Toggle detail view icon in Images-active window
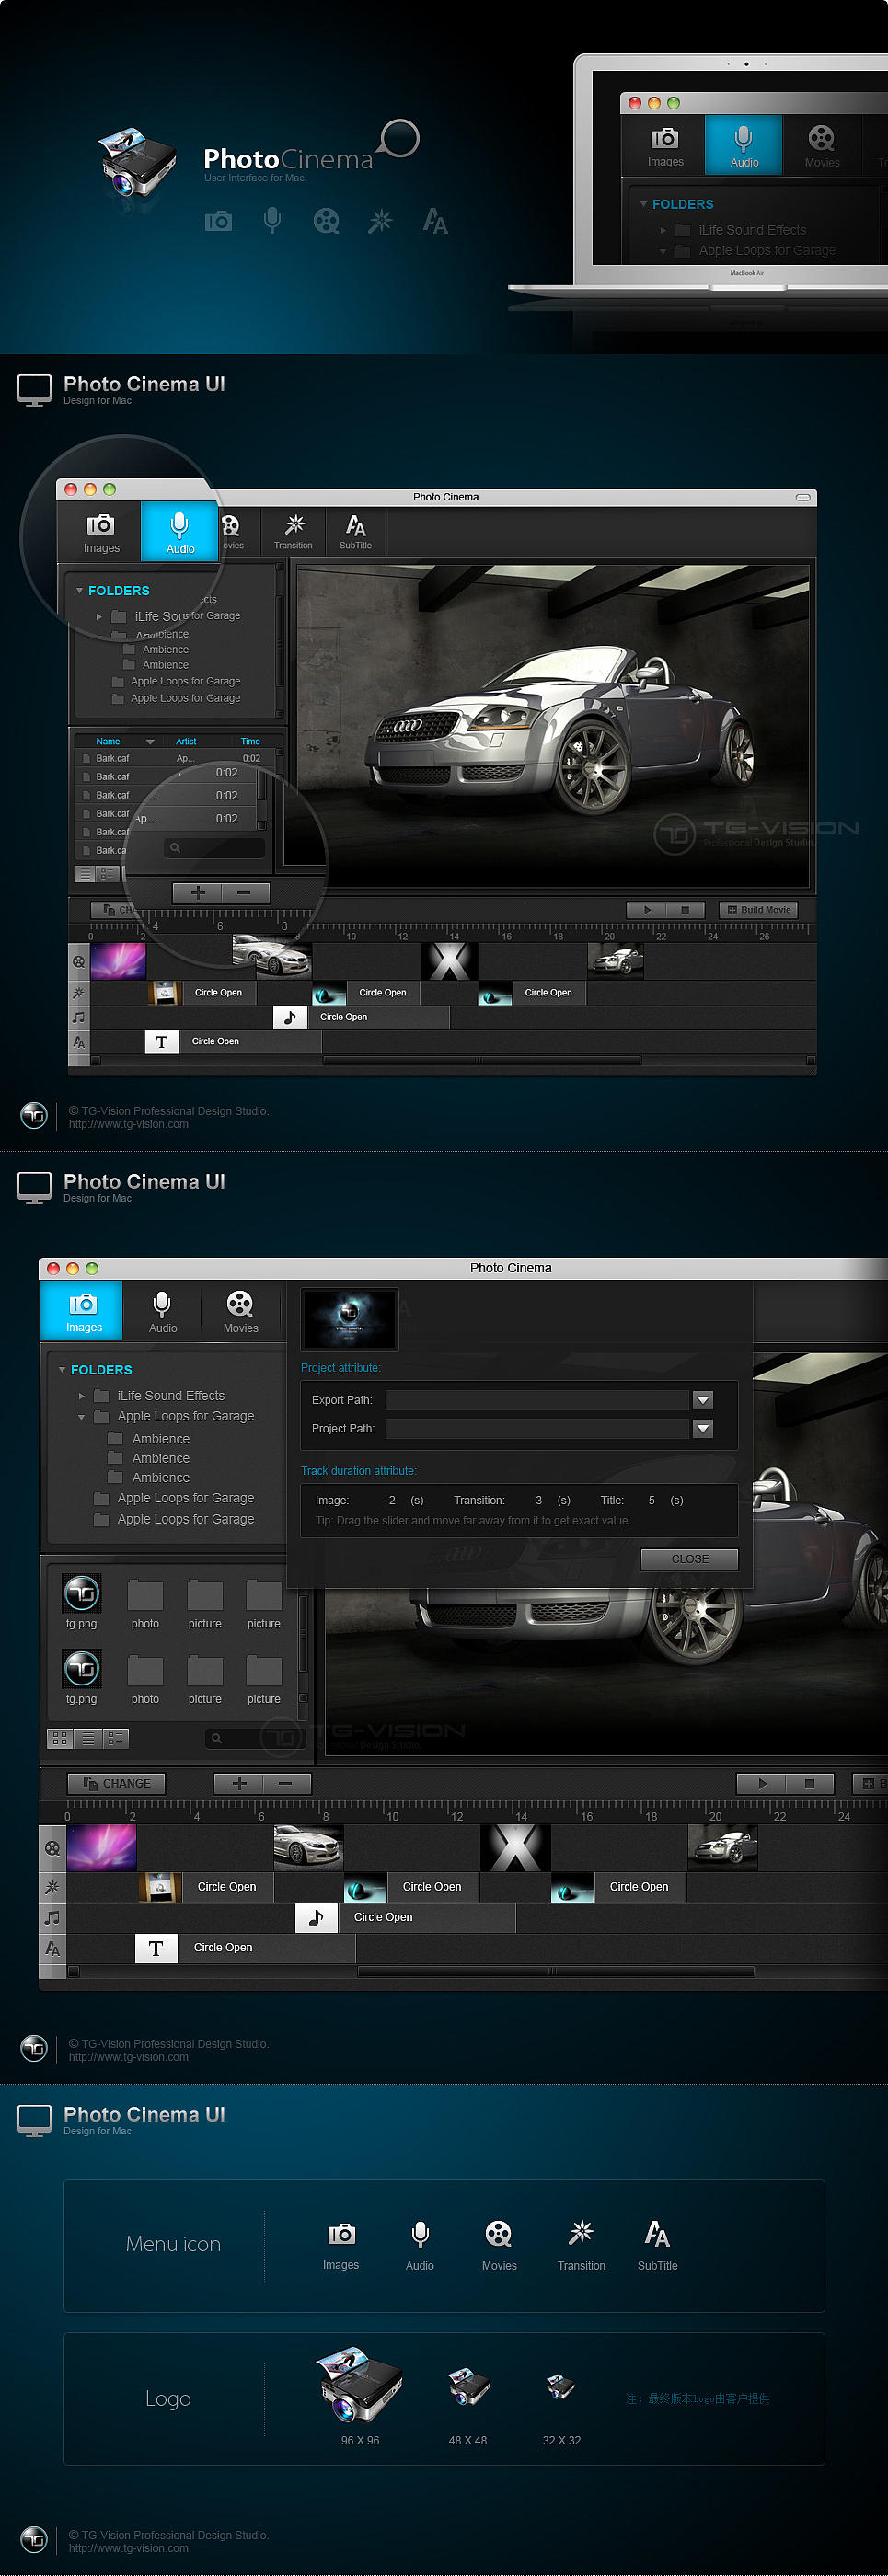 pos(116,1738)
